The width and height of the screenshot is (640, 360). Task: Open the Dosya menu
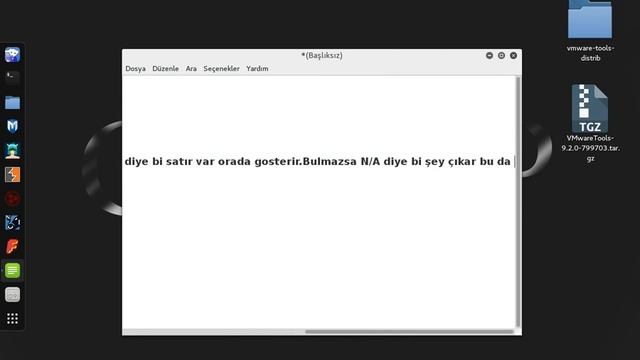click(x=136, y=69)
